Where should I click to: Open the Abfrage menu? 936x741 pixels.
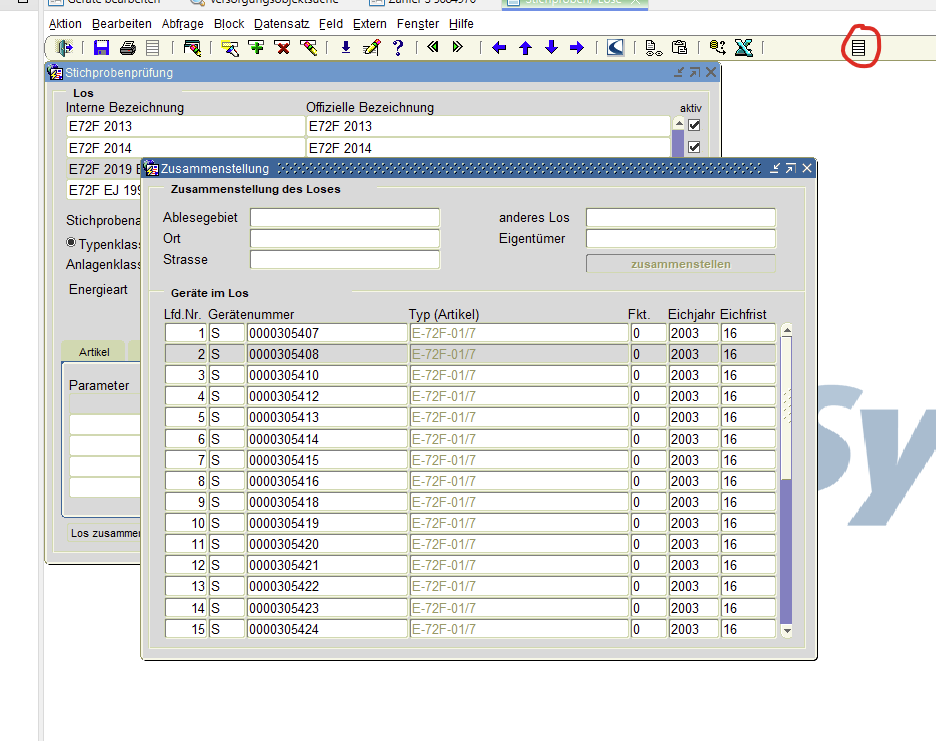[182, 23]
